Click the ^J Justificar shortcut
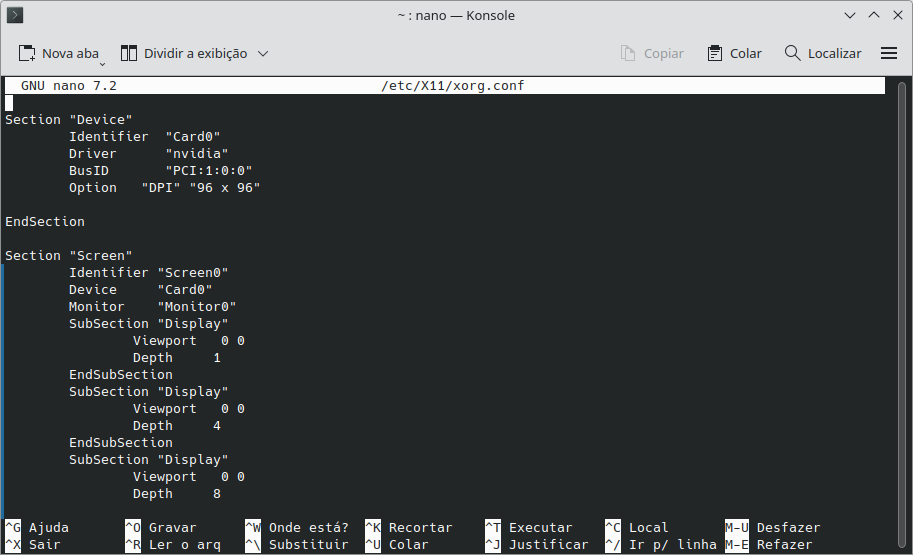This screenshot has width=913, height=555. [537, 545]
